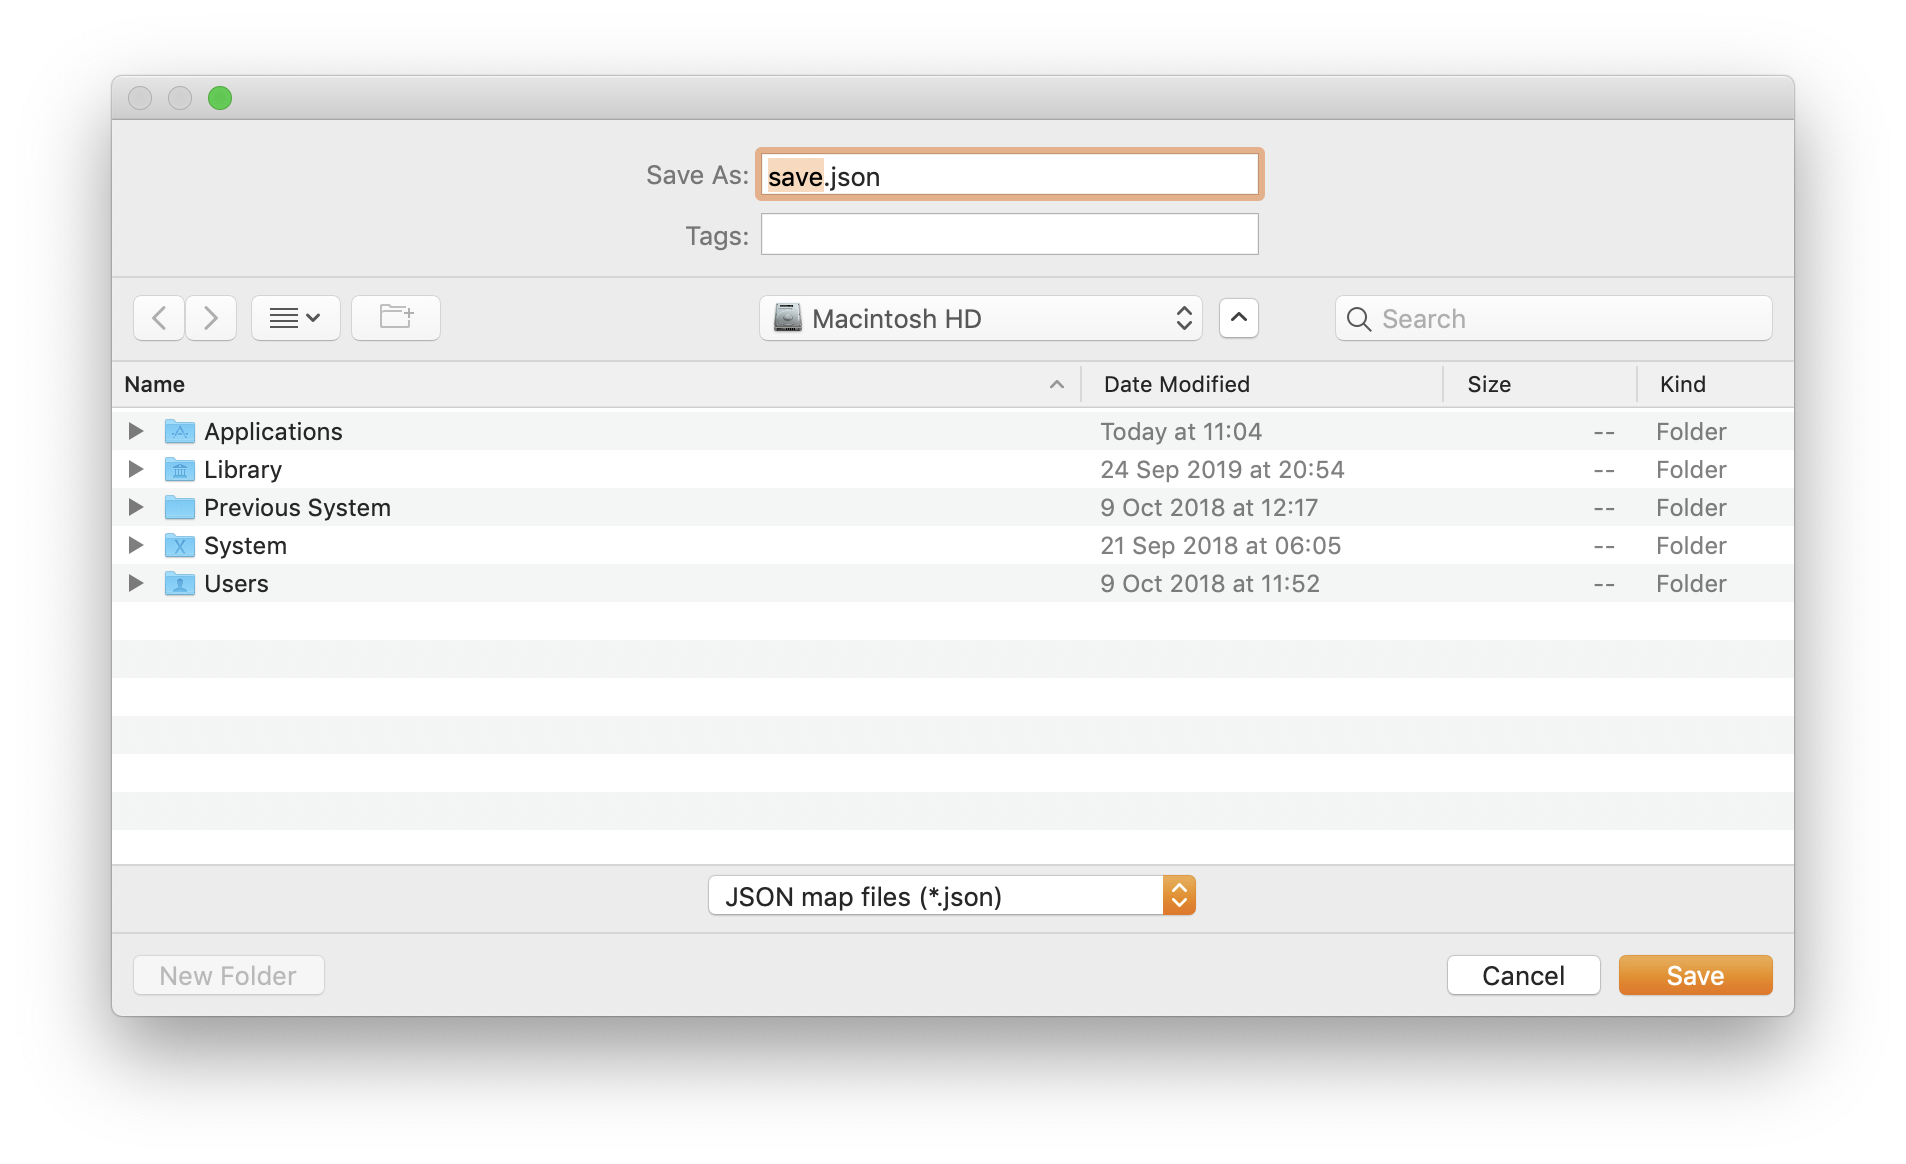
Task: Create a folder with the toolbar folder icon
Action: coord(396,318)
